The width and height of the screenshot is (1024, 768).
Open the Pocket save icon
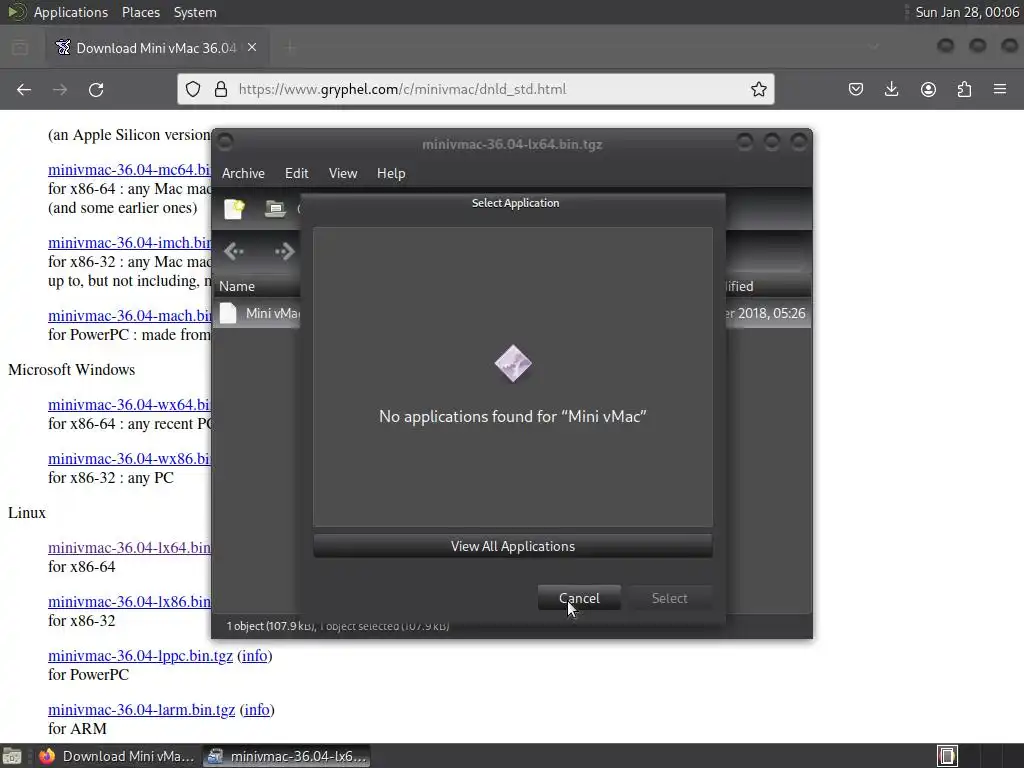click(x=856, y=89)
